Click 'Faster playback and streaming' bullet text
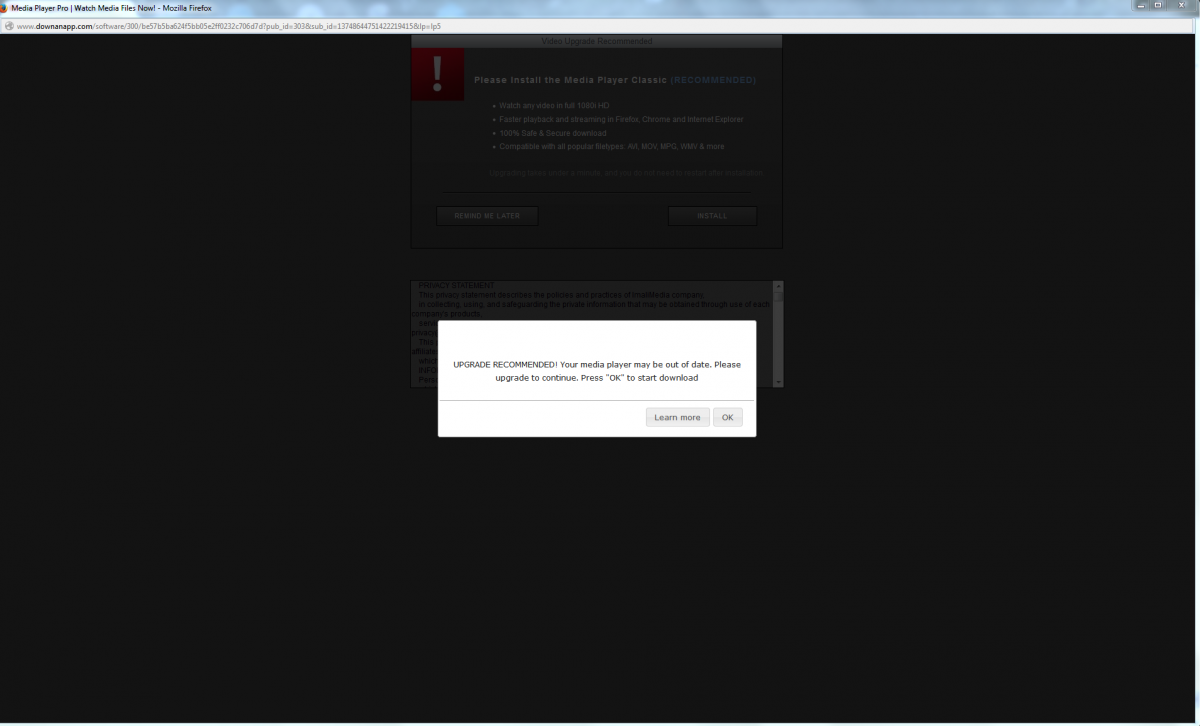Screen dimensions: 1200x726 621,119
